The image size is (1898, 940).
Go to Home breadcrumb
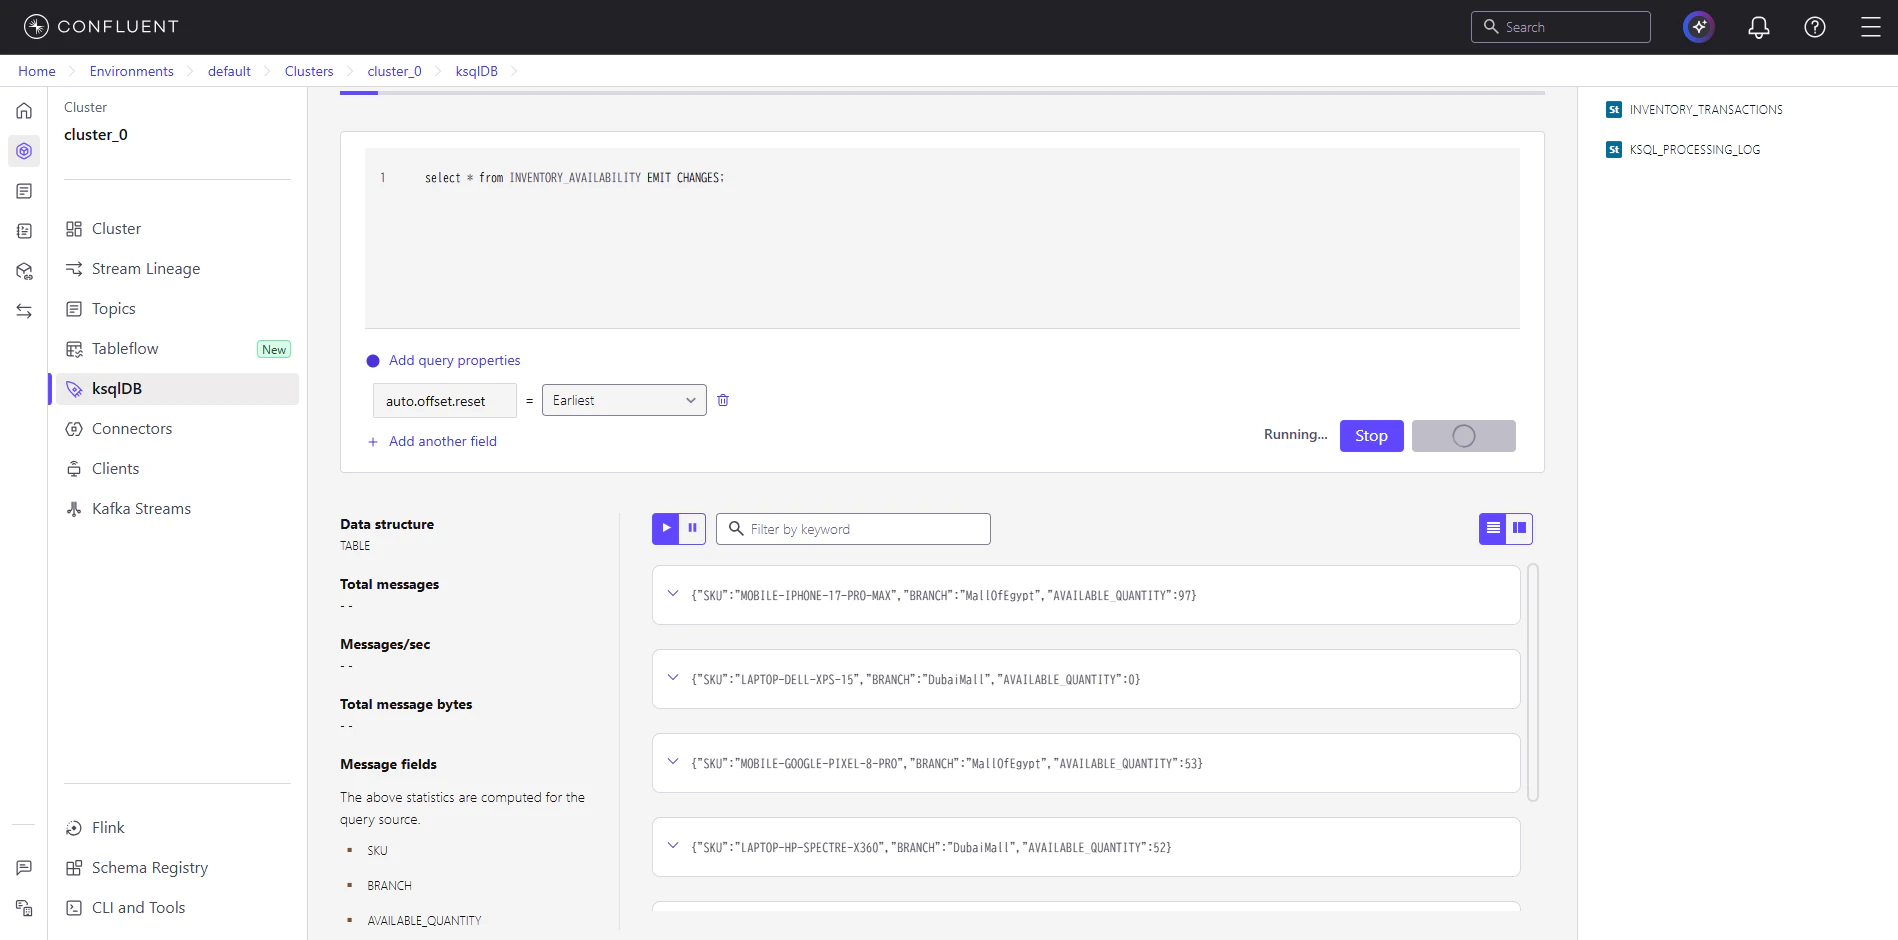coord(37,71)
